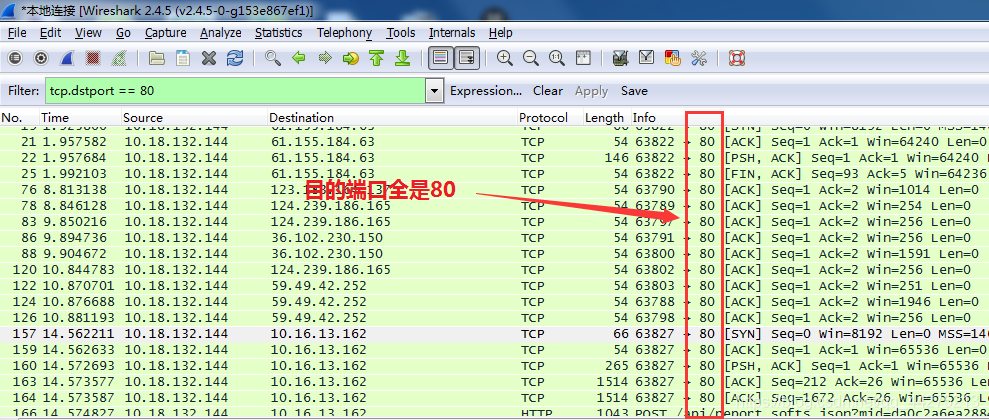Open a capture file (folder icon)

click(x=156, y=59)
